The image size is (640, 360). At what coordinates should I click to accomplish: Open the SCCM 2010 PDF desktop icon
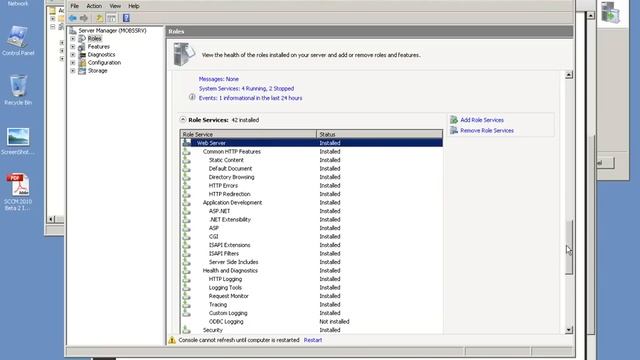click(x=18, y=192)
